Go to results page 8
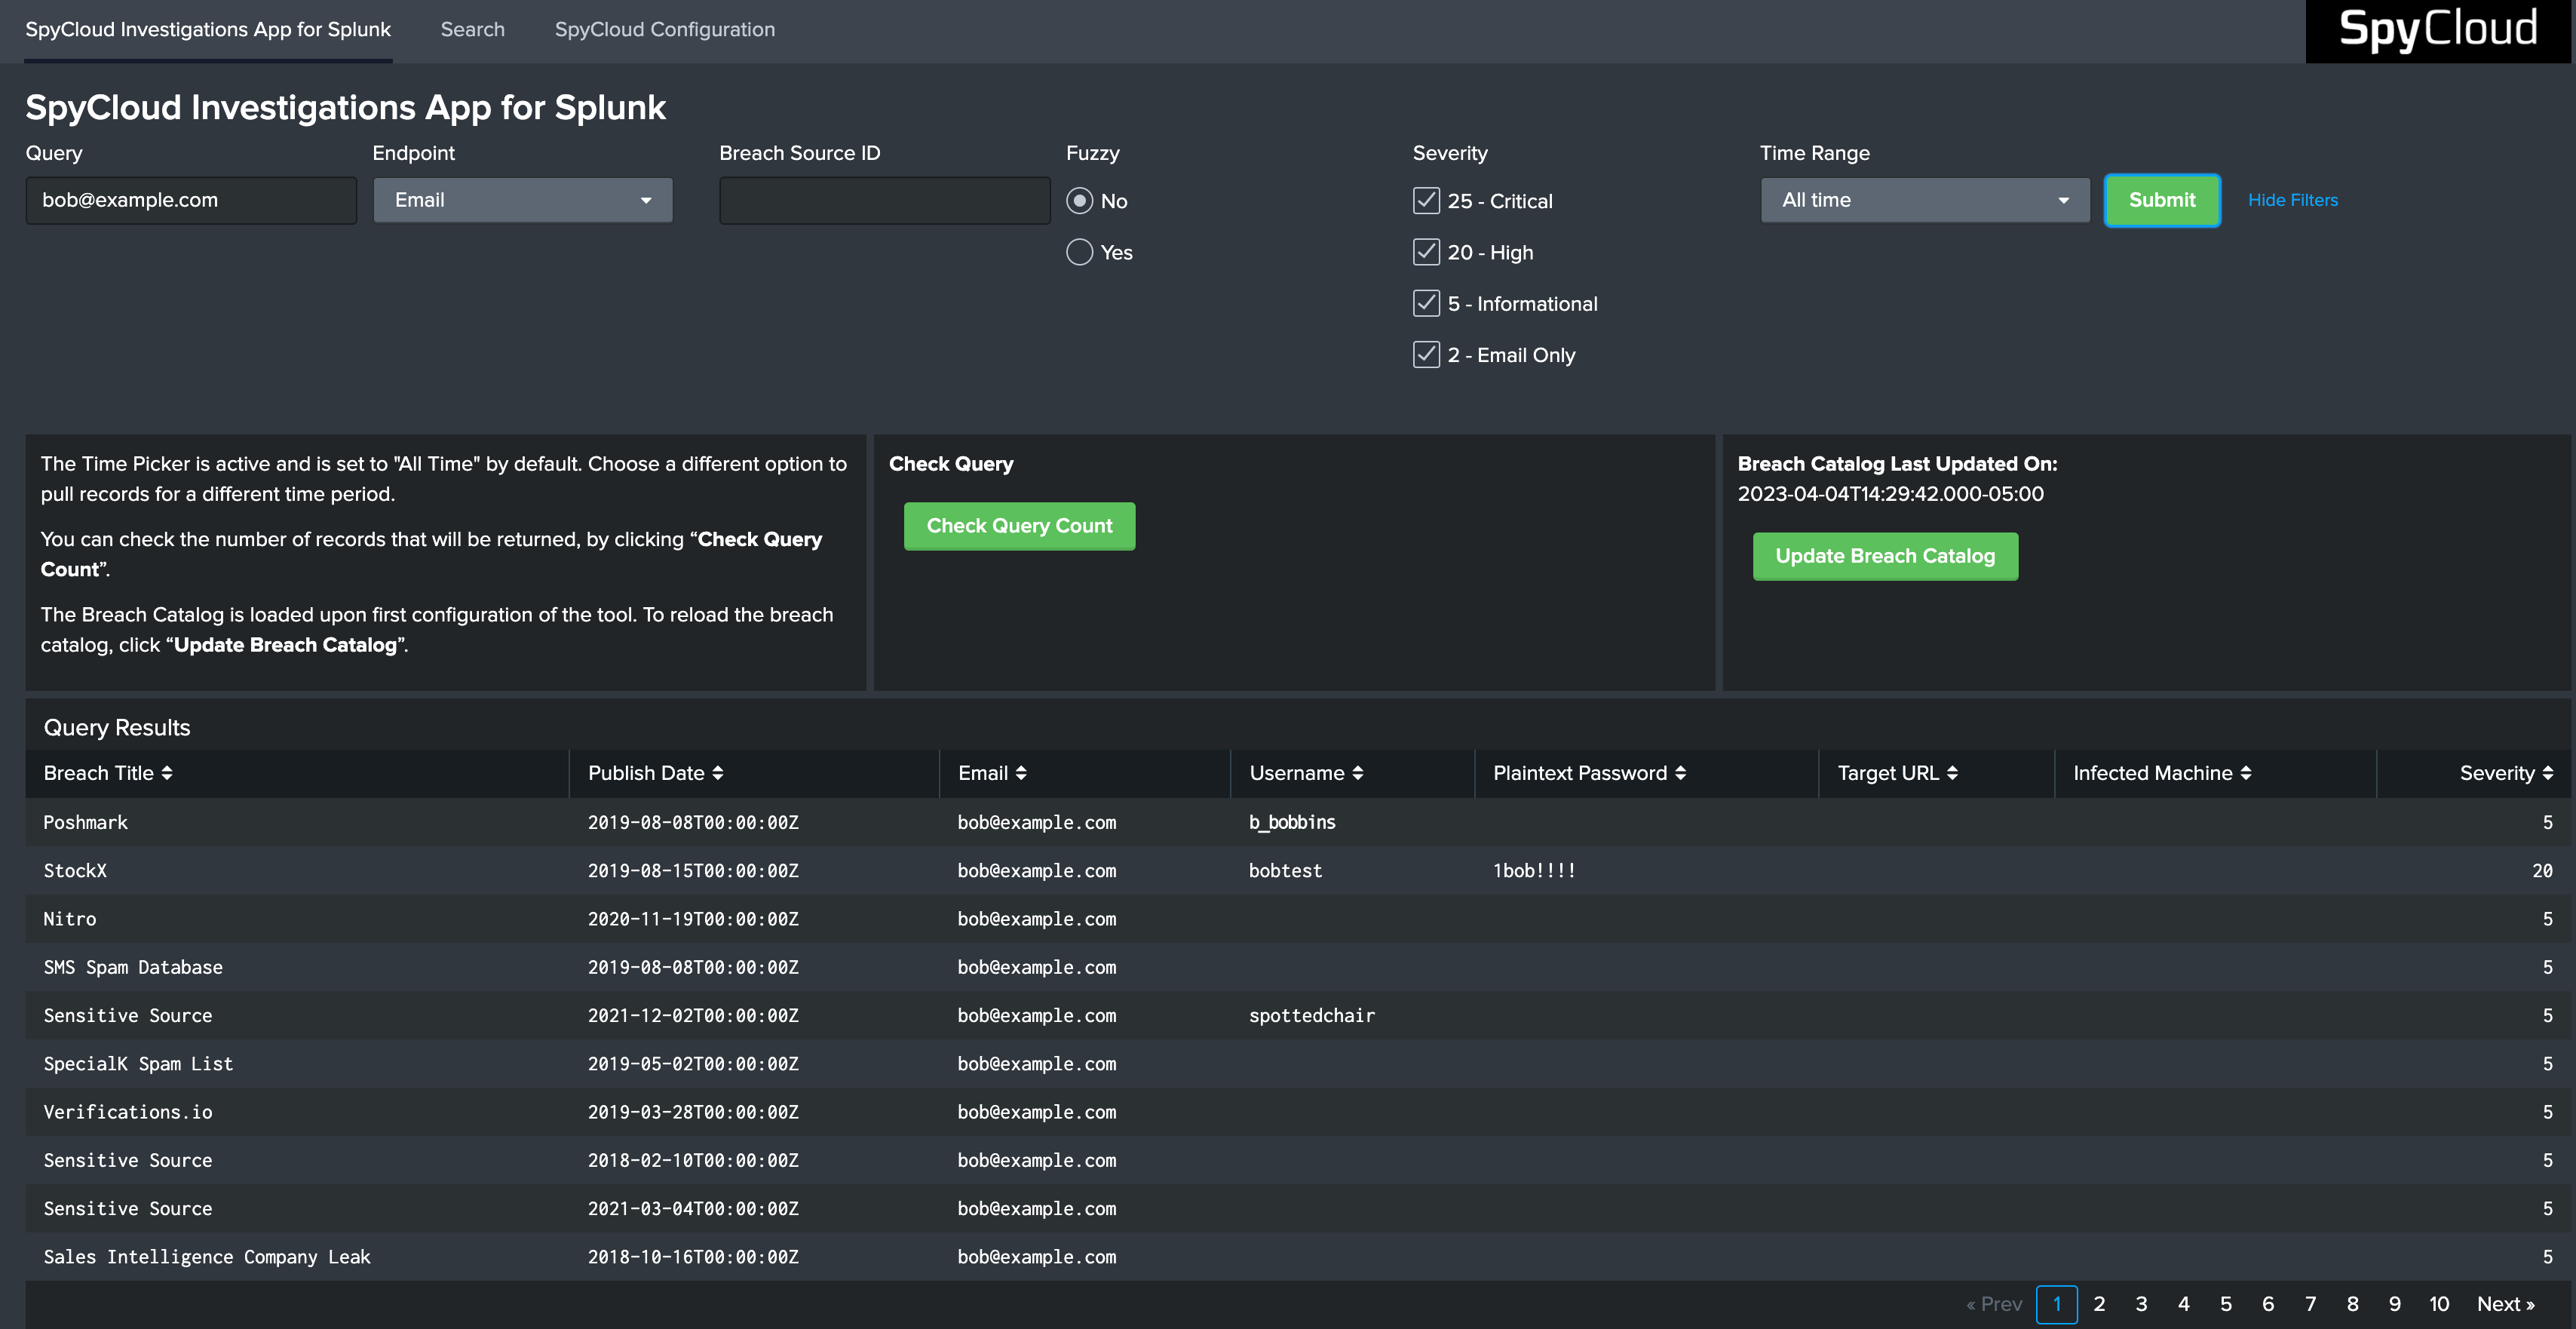The height and width of the screenshot is (1329, 2576). coord(2353,1304)
